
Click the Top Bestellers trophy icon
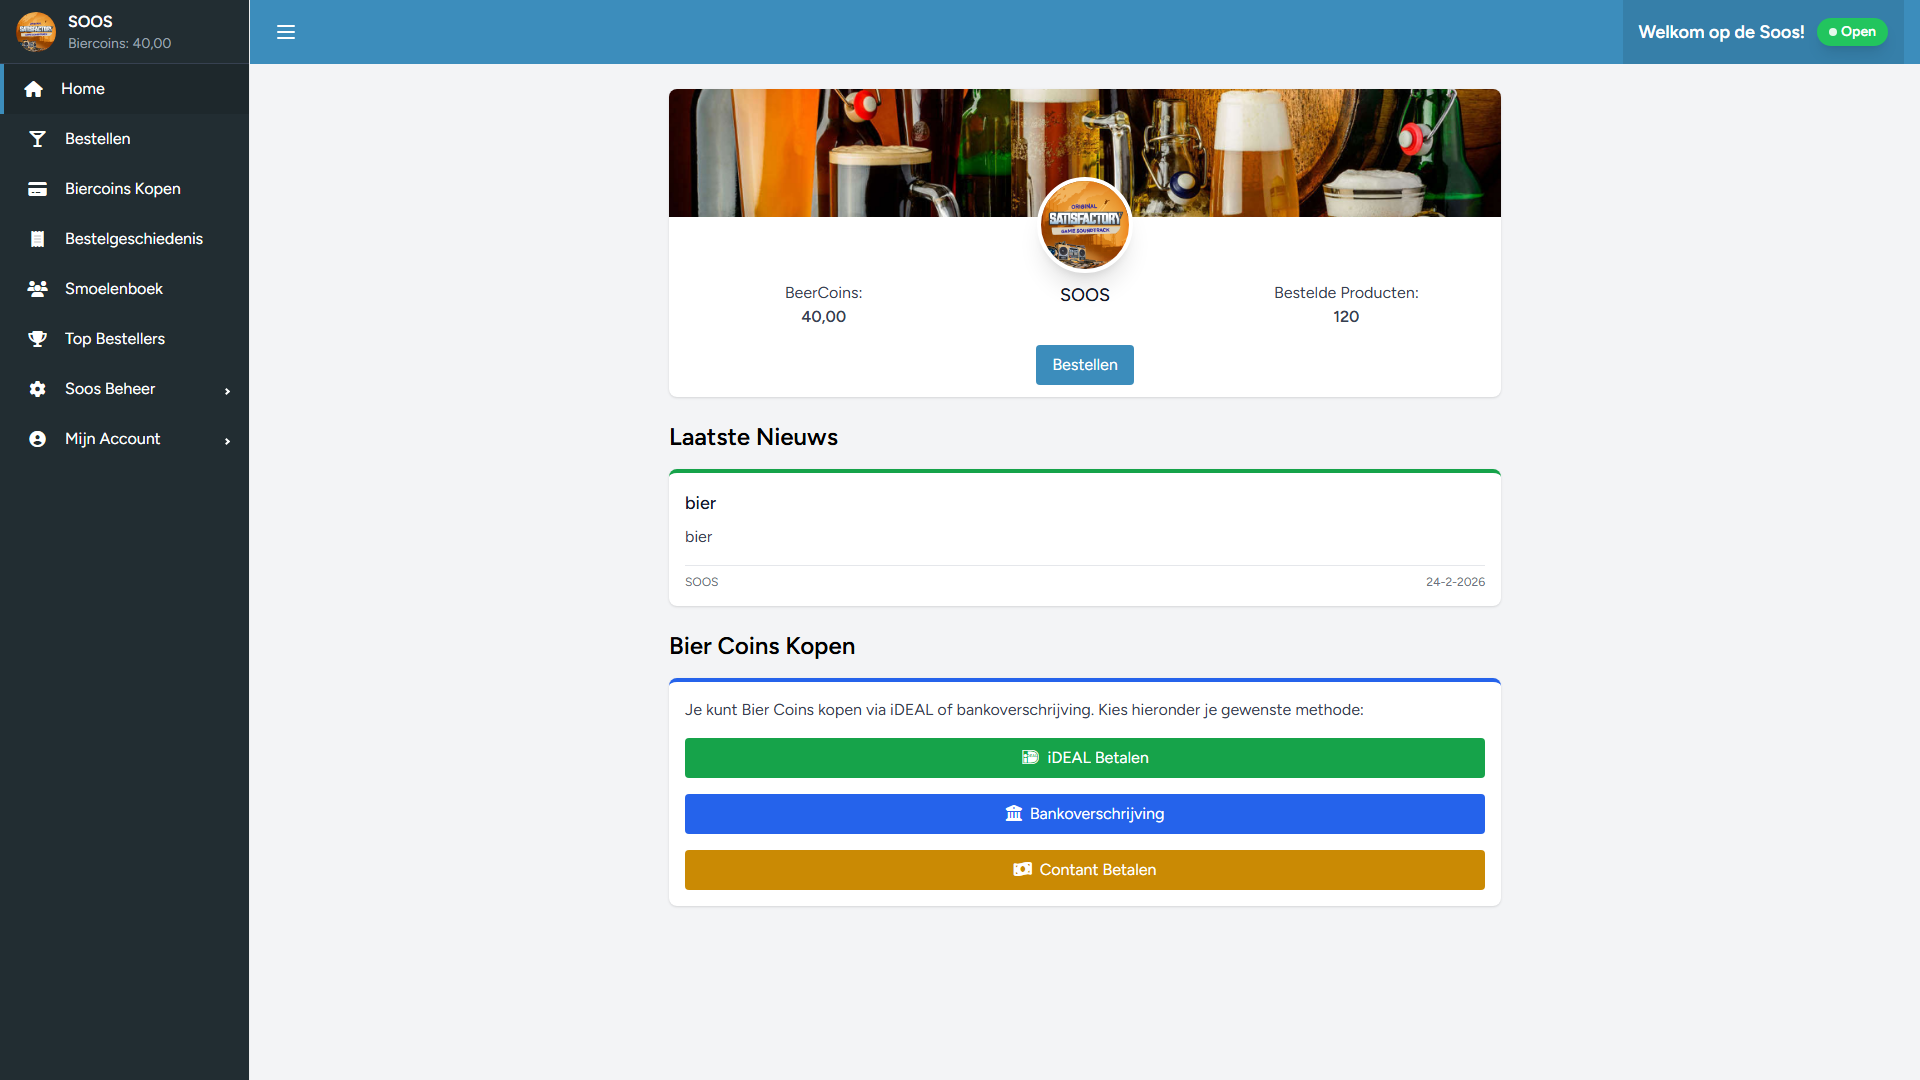coord(37,339)
